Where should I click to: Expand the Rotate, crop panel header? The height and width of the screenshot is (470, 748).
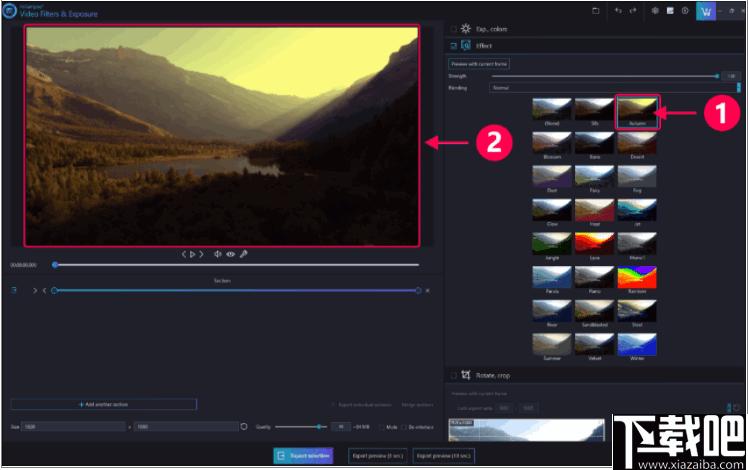pyautogui.click(x=594, y=376)
